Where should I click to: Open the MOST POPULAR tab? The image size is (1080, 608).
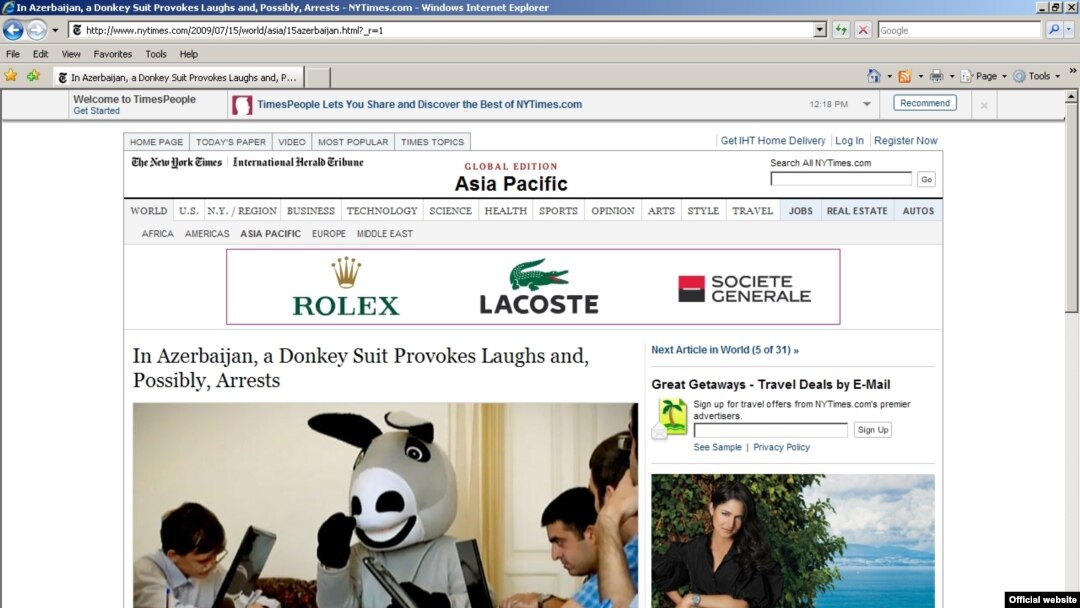(x=353, y=142)
